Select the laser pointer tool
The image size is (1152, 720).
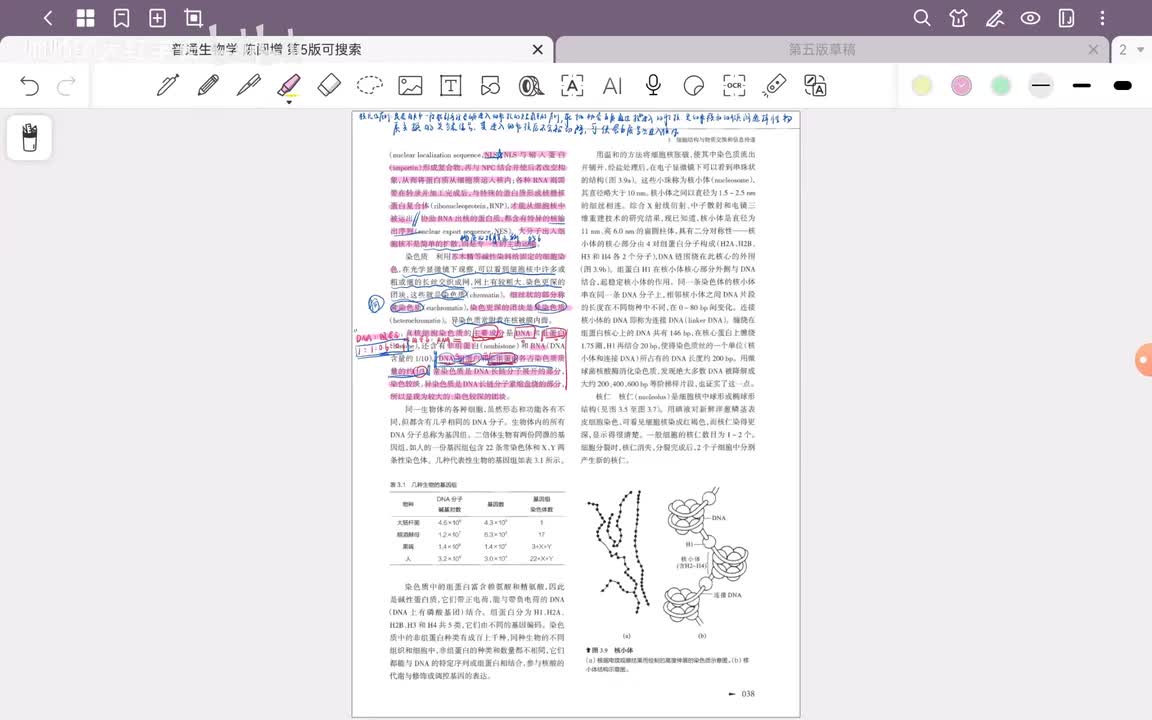[x=774, y=85]
